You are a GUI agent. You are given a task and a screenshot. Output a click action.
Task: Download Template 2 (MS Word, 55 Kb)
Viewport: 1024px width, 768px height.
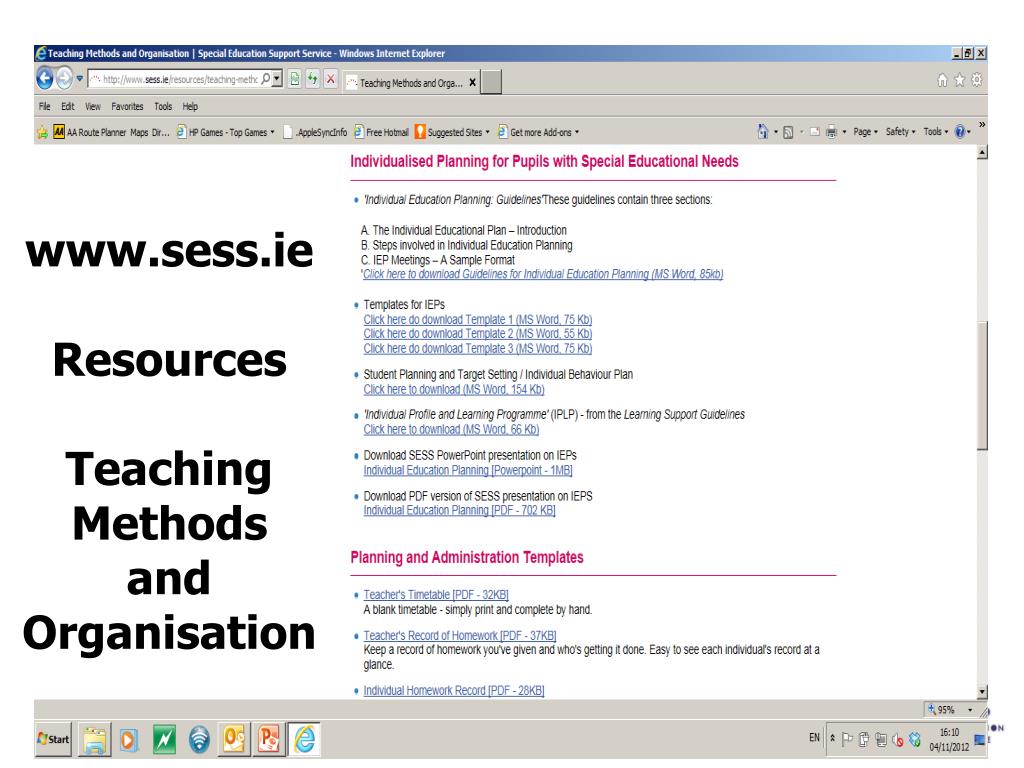[x=477, y=334]
